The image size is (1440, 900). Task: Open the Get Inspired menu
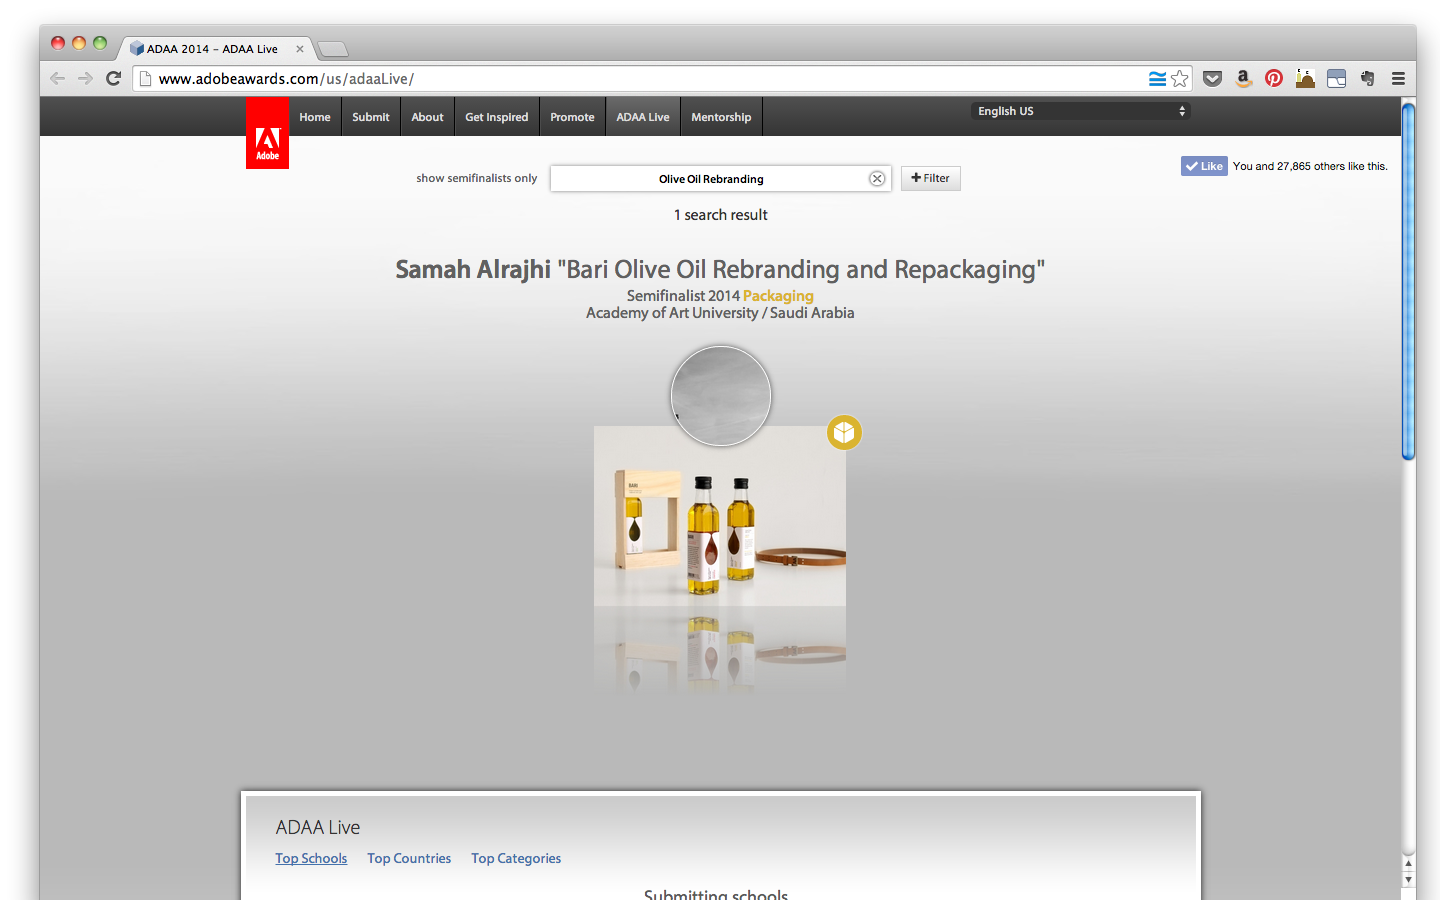(x=497, y=117)
